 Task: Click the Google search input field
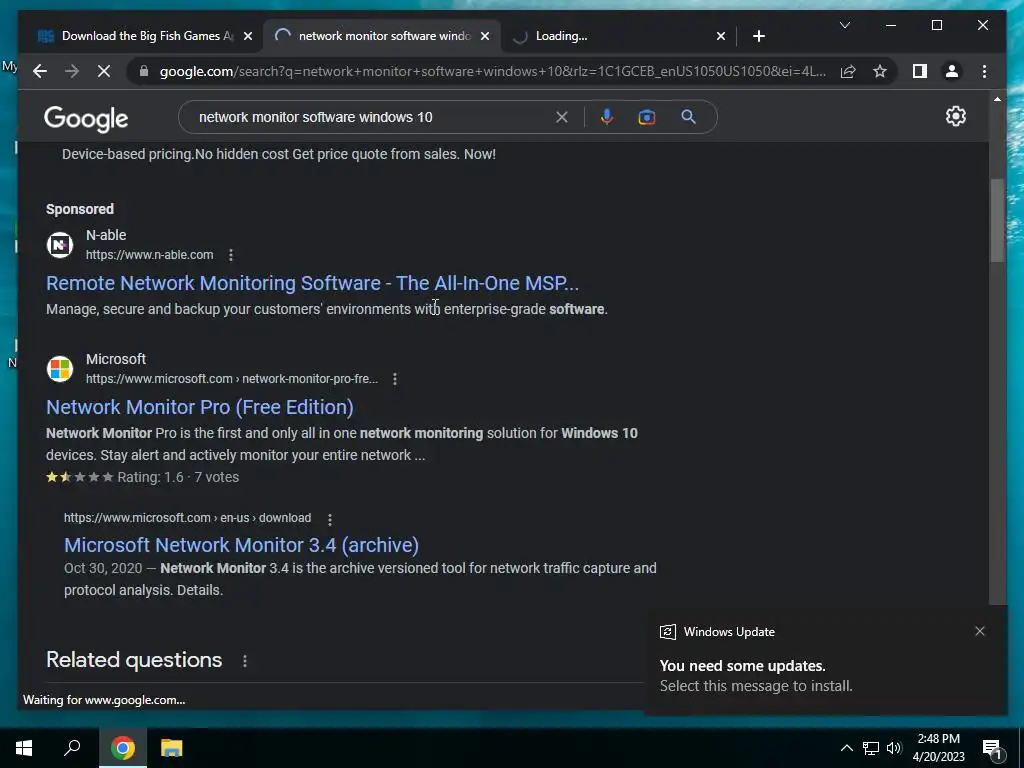[372, 117]
